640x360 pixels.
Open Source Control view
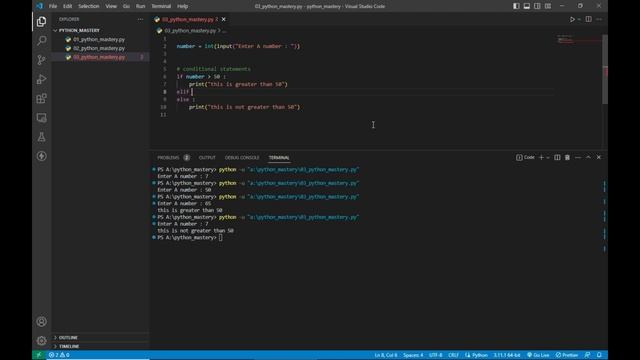(41, 60)
